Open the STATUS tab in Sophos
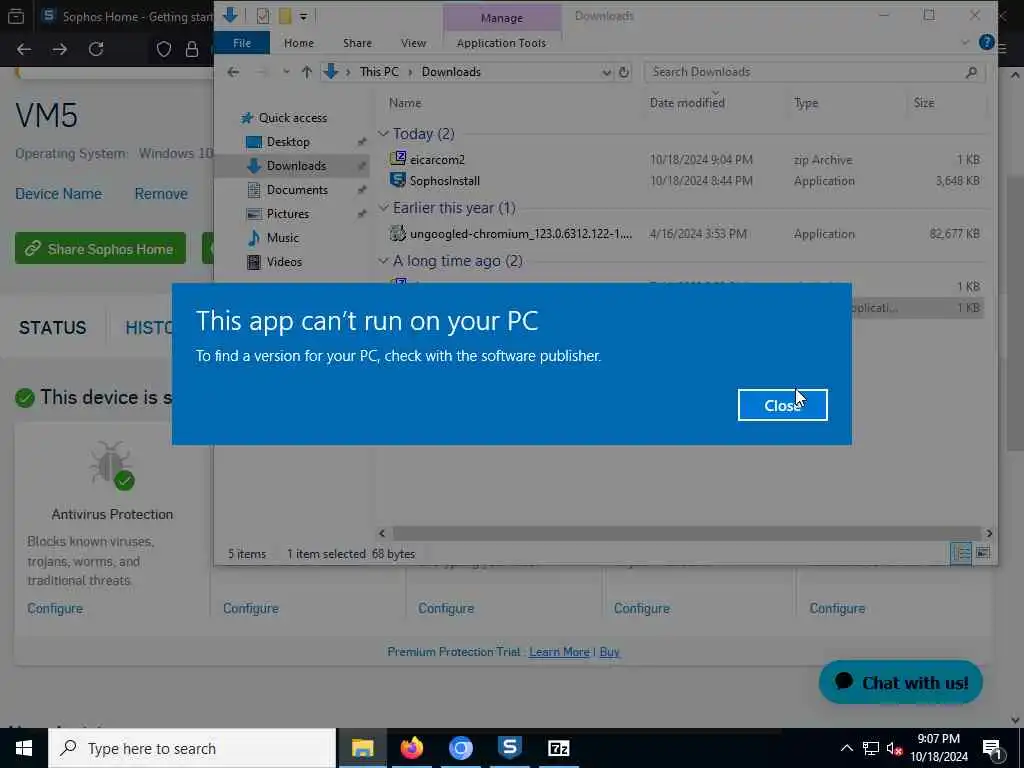The width and height of the screenshot is (1024, 768). [x=52, y=327]
